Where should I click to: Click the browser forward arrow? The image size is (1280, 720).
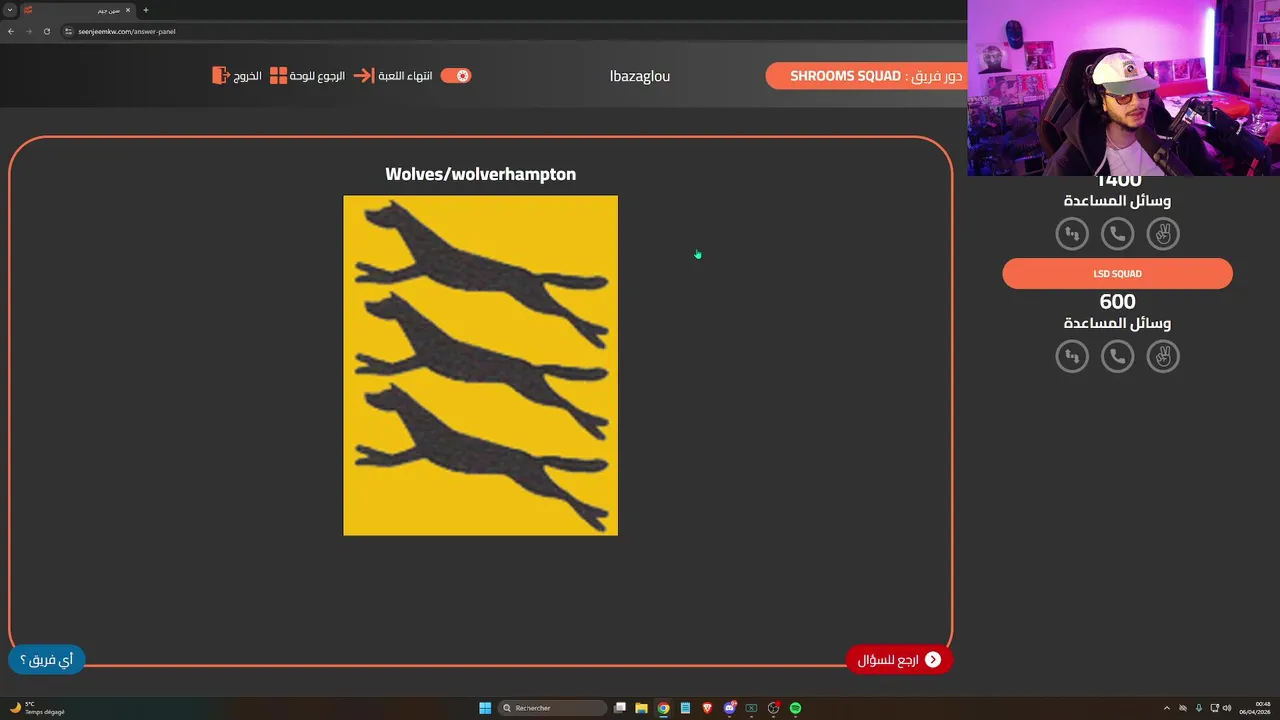(28, 31)
